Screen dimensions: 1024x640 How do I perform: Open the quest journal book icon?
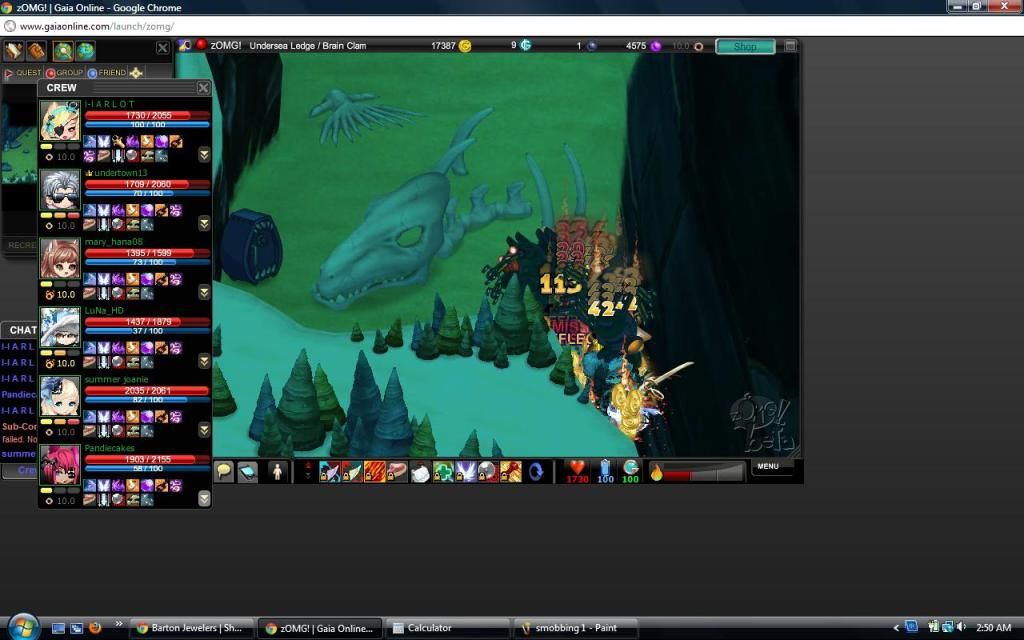click(14, 50)
